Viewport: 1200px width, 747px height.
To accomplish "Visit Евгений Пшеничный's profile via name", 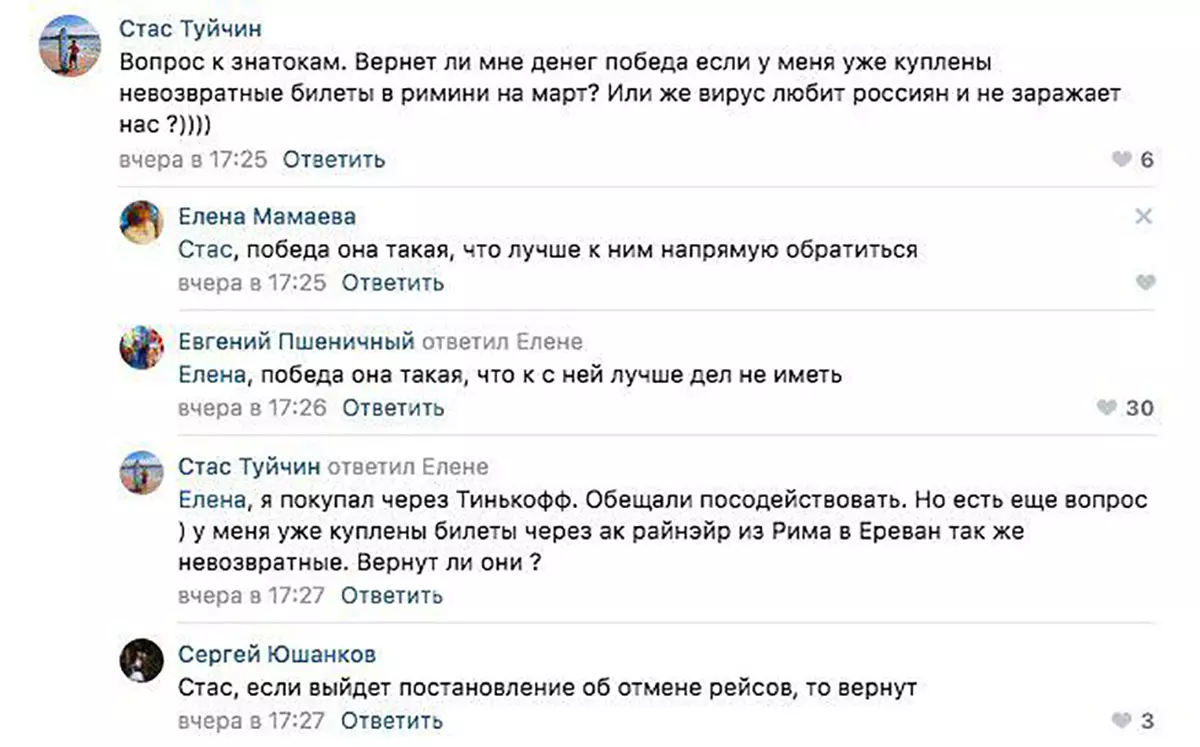I will pos(296,342).
